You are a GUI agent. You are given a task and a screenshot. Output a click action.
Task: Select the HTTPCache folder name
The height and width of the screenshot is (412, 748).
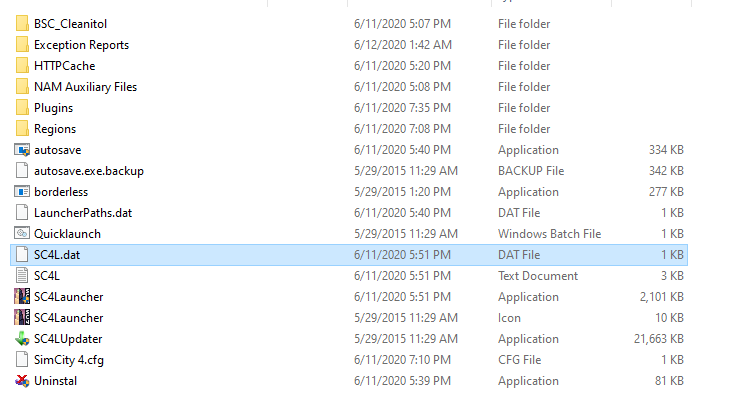pyautogui.click(x=64, y=66)
